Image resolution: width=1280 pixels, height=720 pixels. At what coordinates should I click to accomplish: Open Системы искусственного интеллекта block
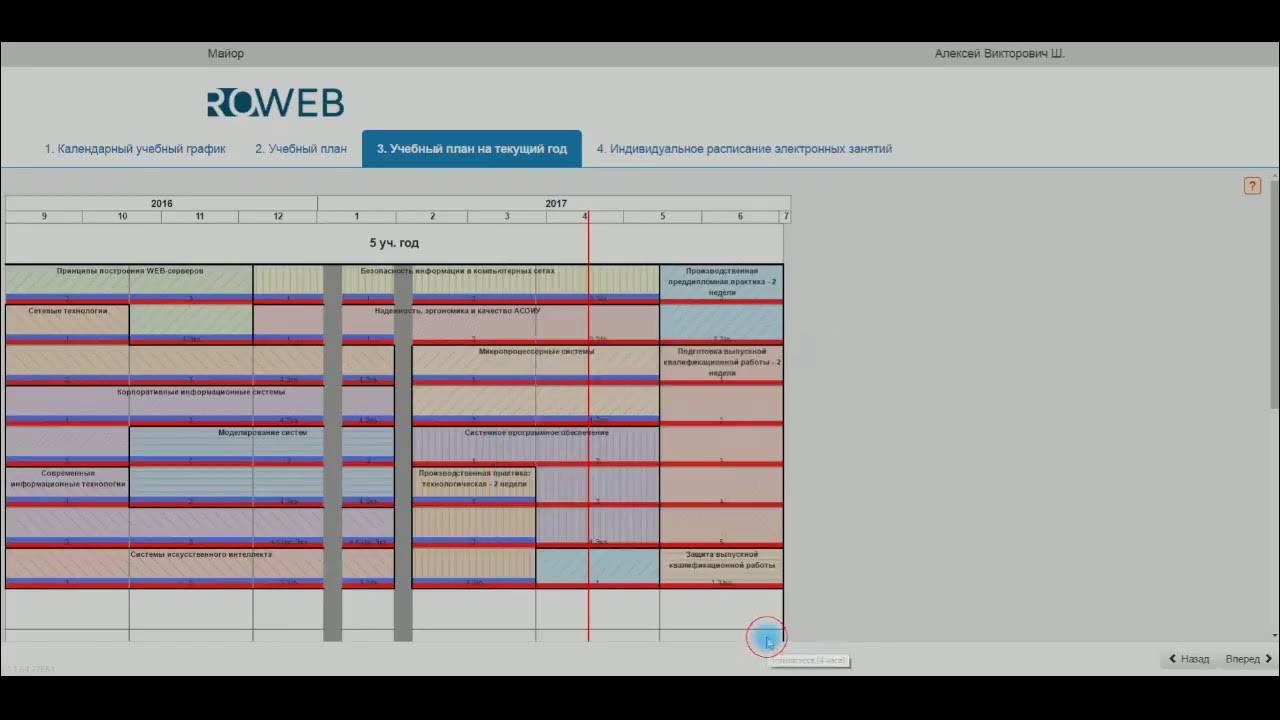pyautogui.click(x=200, y=567)
